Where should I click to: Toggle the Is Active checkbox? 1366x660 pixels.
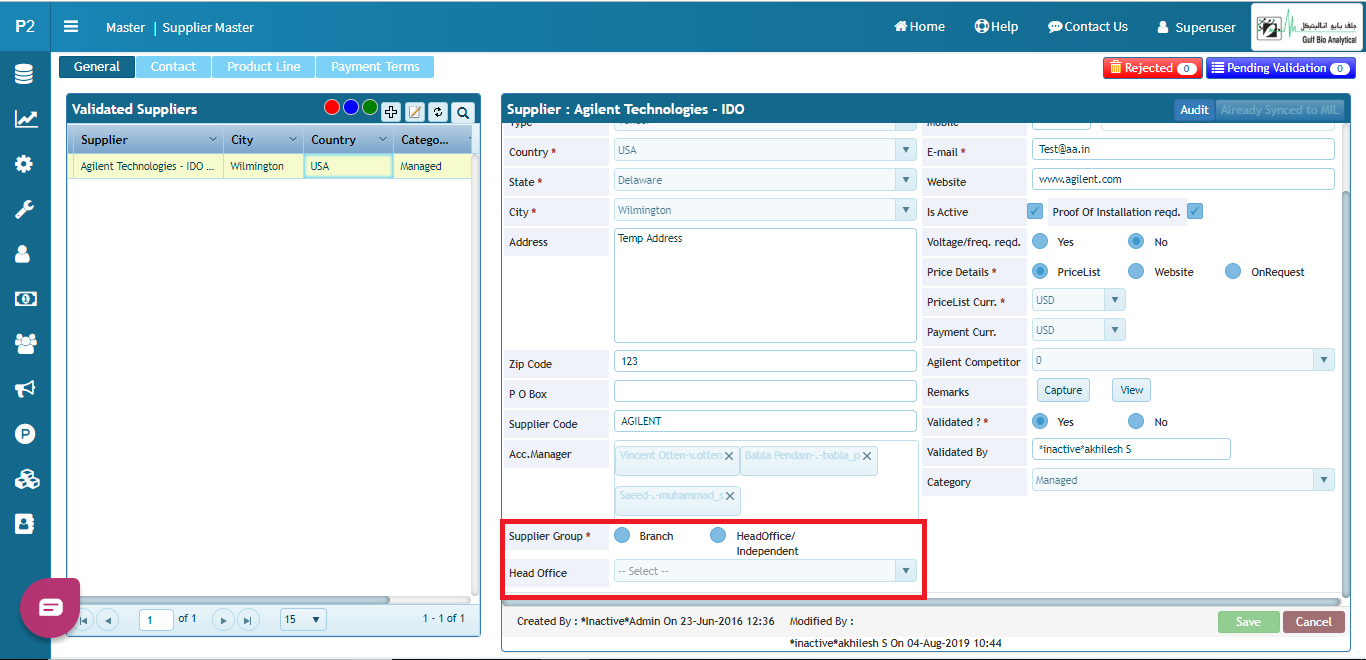(x=1035, y=211)
